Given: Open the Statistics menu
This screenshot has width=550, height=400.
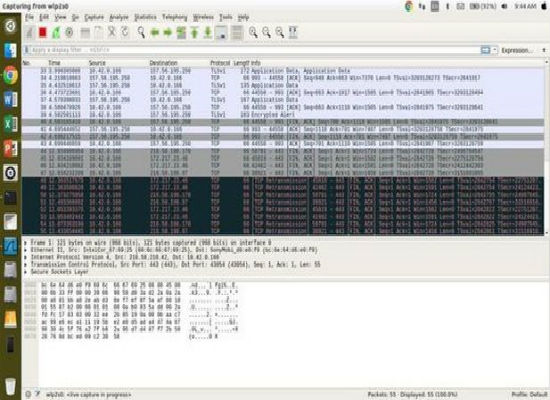Looking at the screenshot, I should 145,17.
